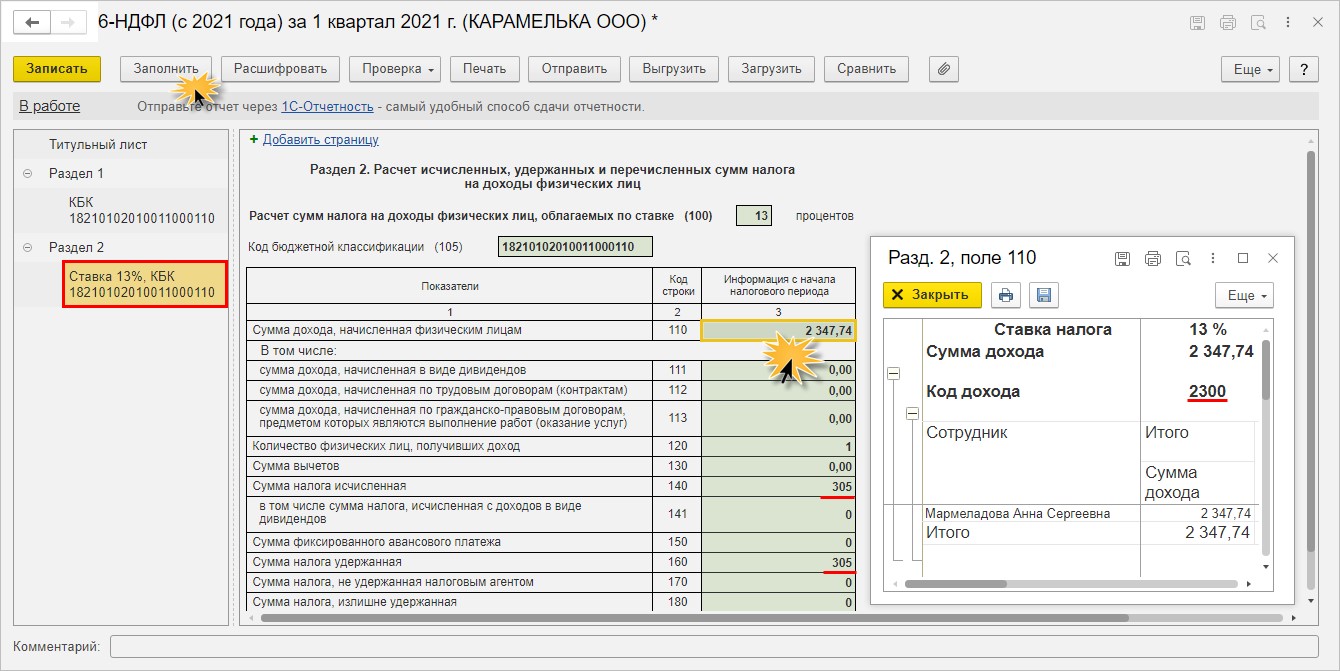Collapse the Раздел 2 tree node

click(x=27, y=247)
